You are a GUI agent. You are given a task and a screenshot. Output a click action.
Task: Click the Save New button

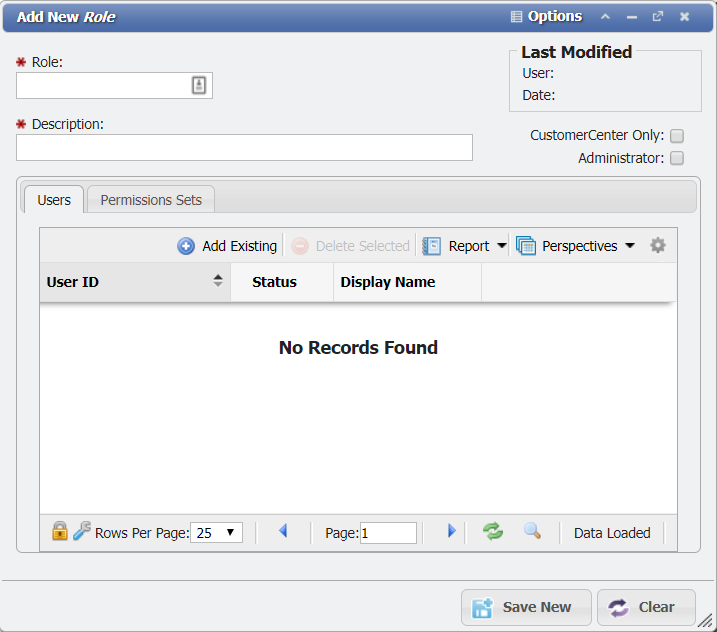click(x=524, y=607)
